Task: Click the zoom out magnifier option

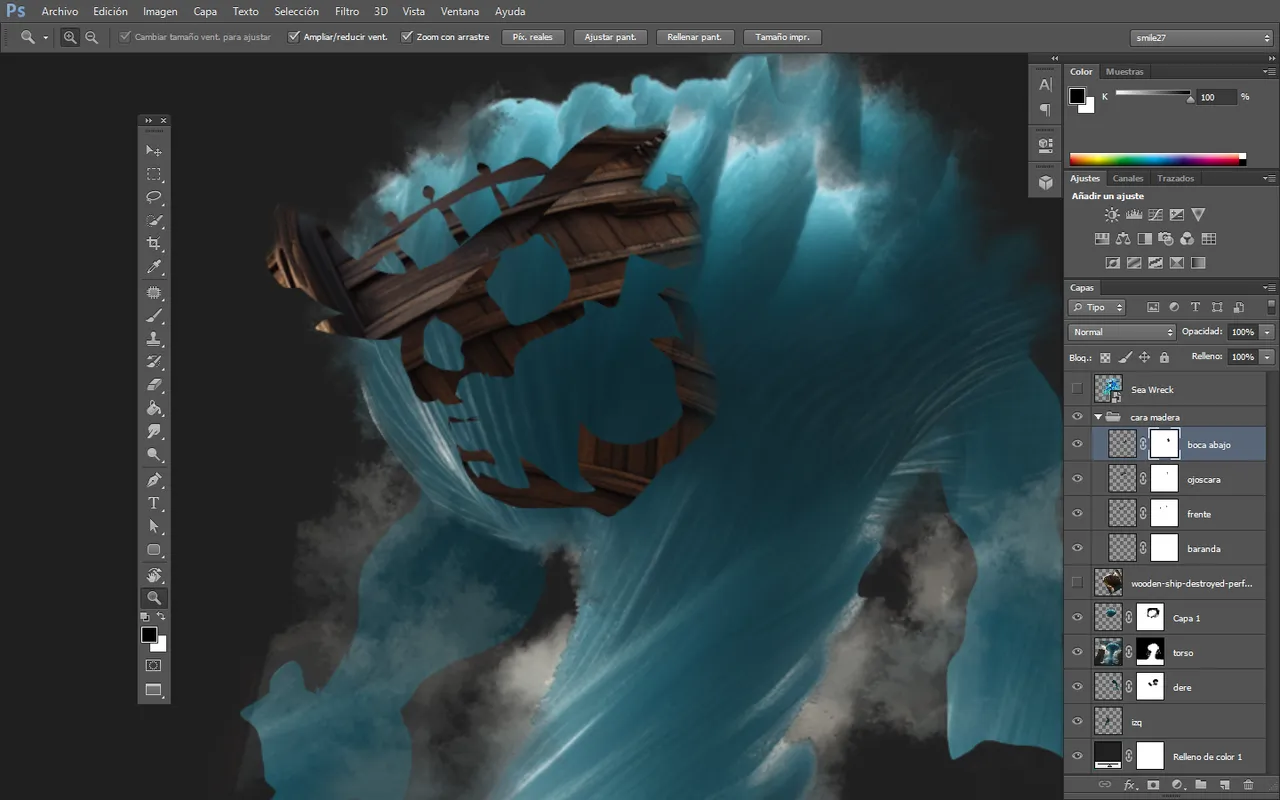Action: (91, 37)
